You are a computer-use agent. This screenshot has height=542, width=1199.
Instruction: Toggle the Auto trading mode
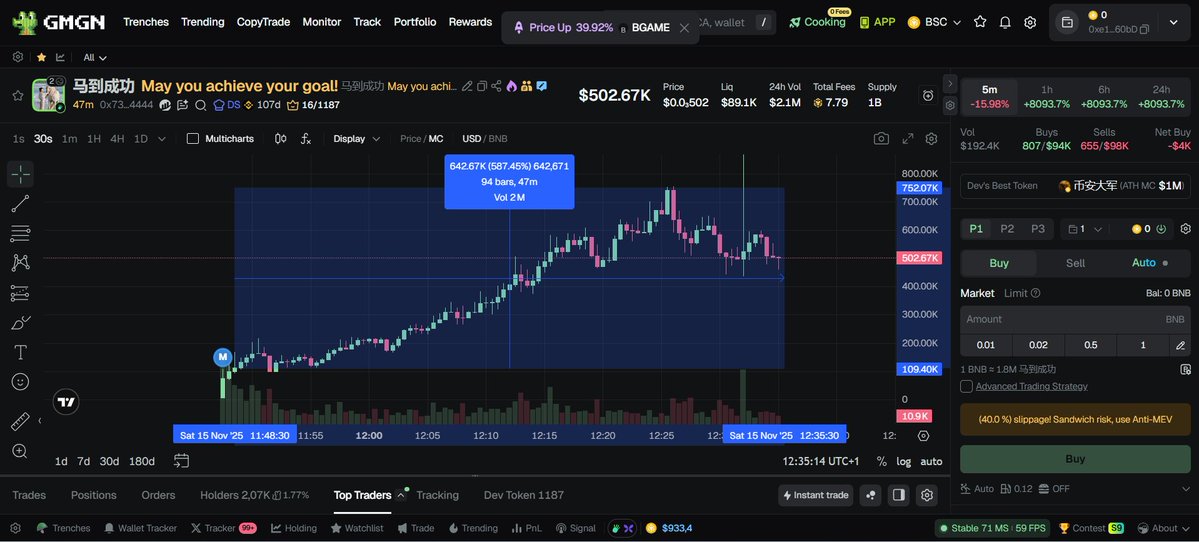coord(1152,262)
